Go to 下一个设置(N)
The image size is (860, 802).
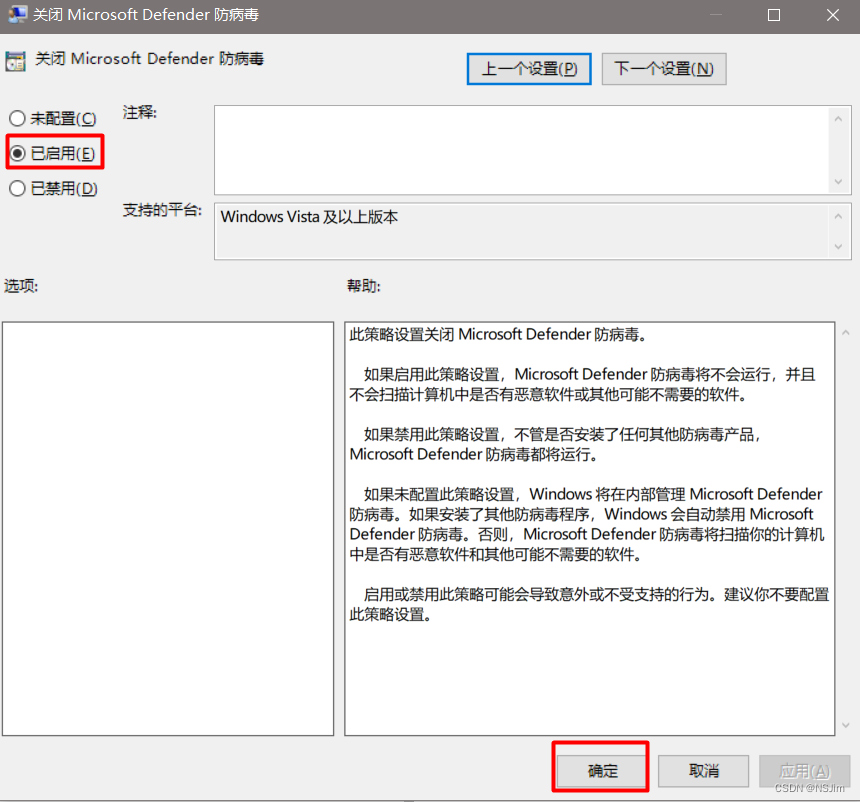[x=664, y=69]
